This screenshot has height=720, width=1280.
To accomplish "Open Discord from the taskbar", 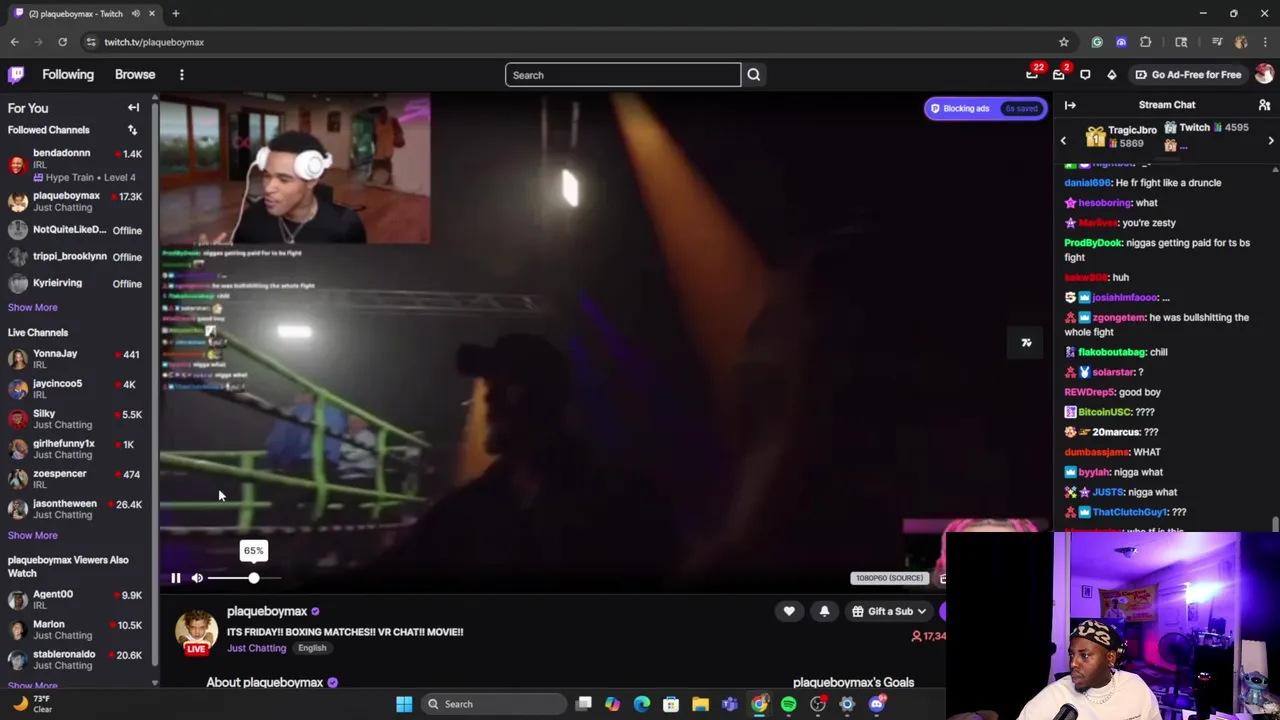I will 877,704.
